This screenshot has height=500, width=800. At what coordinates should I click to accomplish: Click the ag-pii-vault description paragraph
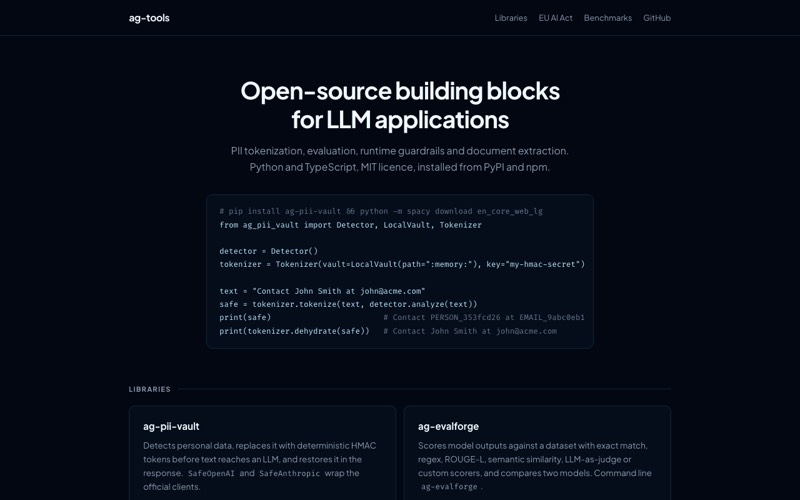pyautogui.click(x=260, y=466)
